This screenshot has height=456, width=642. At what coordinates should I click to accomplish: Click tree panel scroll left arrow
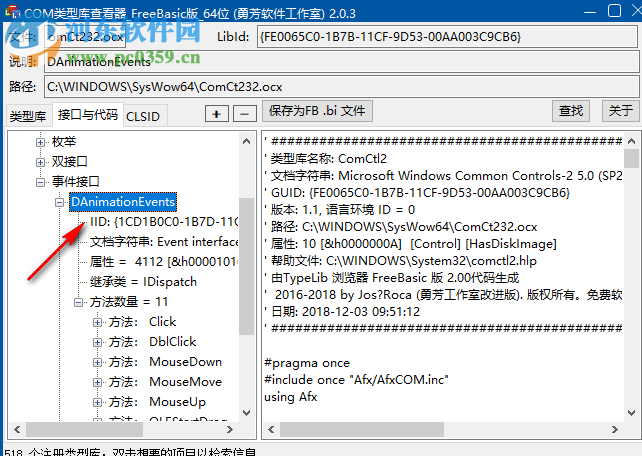coord(17,429)
